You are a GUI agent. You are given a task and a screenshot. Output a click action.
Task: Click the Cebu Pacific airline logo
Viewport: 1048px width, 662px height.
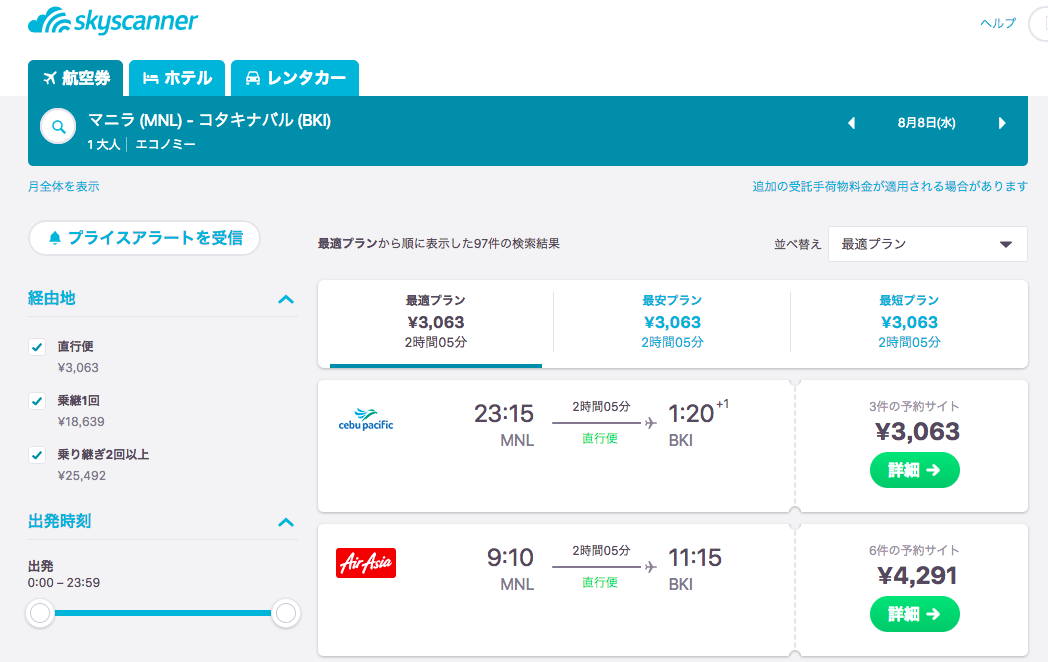(366, 420)
